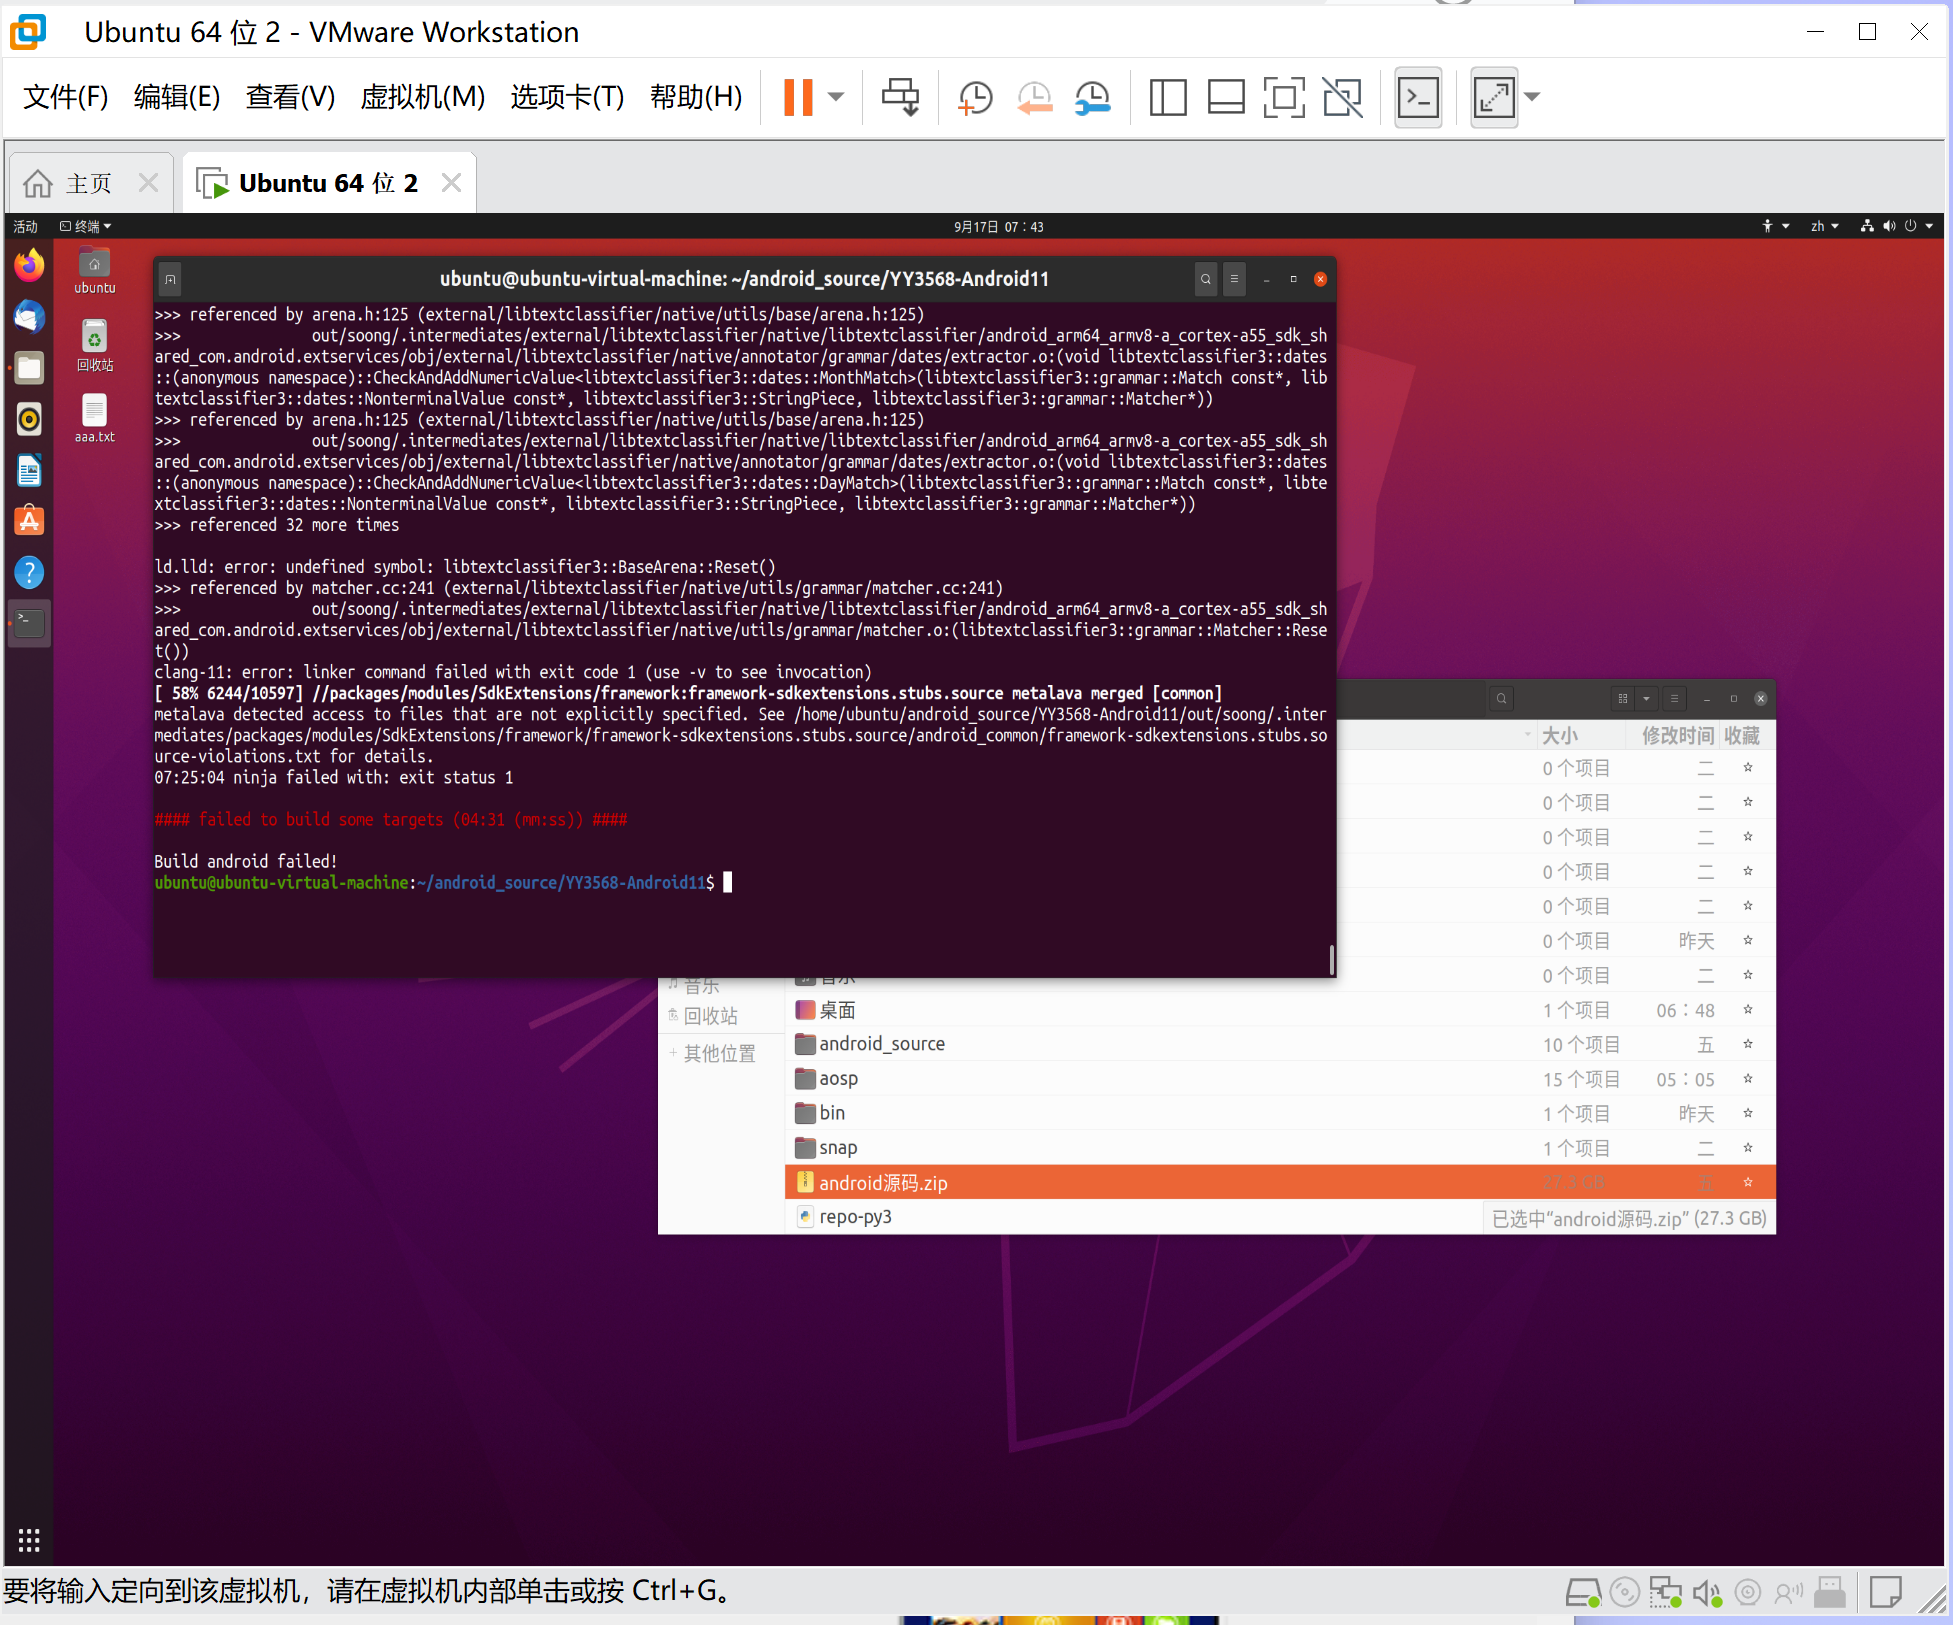Open the 虚拟机(M) menu
Viewport: 1953px width, 1625px height.
[422, 97]
